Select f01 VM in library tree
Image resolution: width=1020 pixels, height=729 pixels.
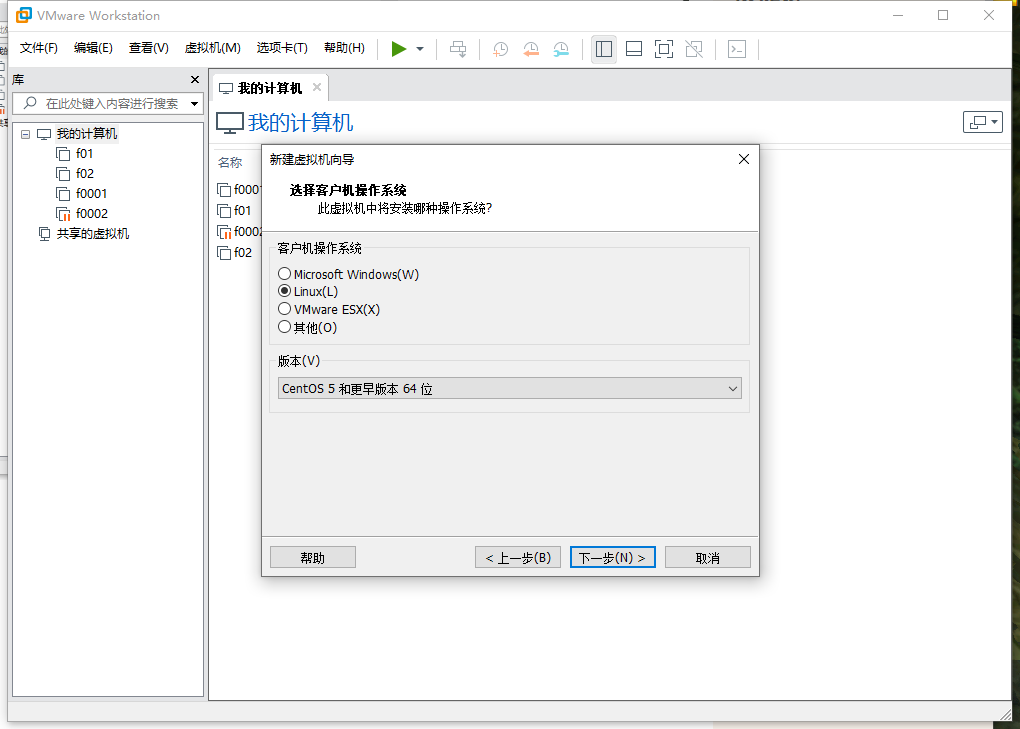(x=84, y=153)
